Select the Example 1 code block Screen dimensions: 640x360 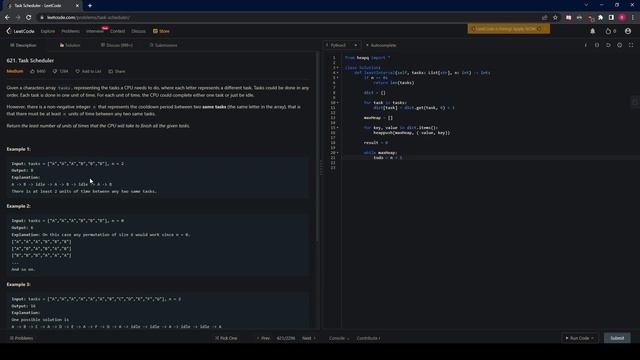tap(158, 177)
